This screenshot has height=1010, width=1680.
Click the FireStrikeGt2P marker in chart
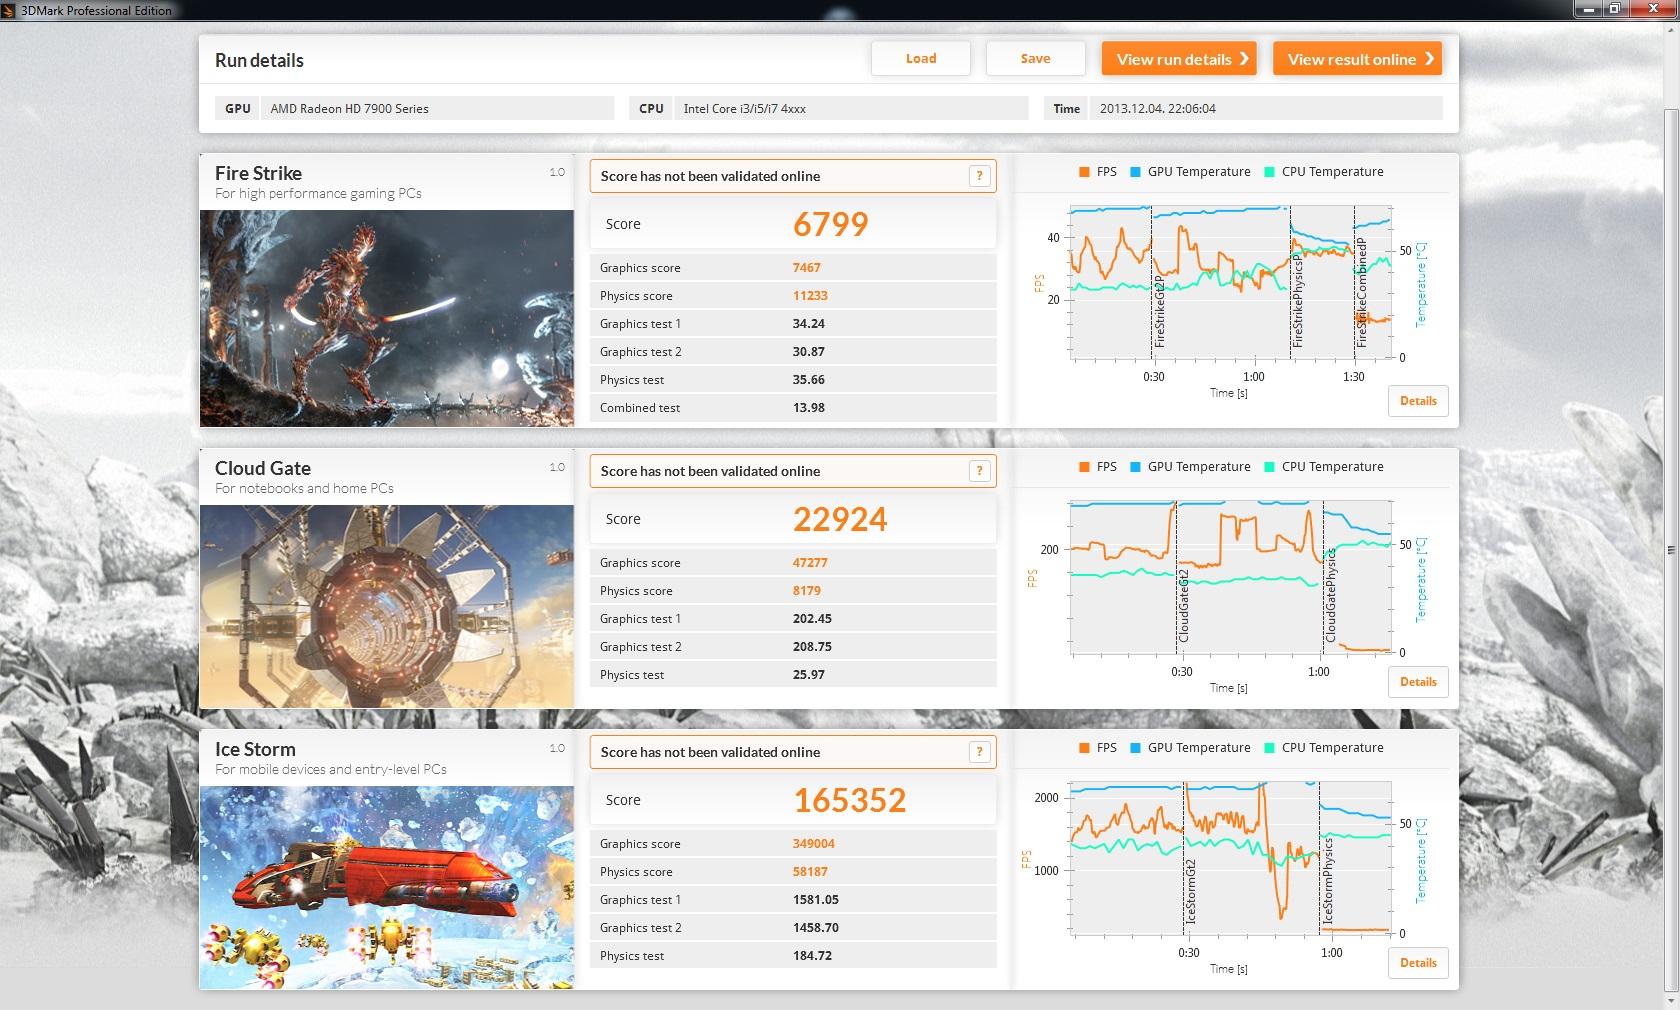1160,310
